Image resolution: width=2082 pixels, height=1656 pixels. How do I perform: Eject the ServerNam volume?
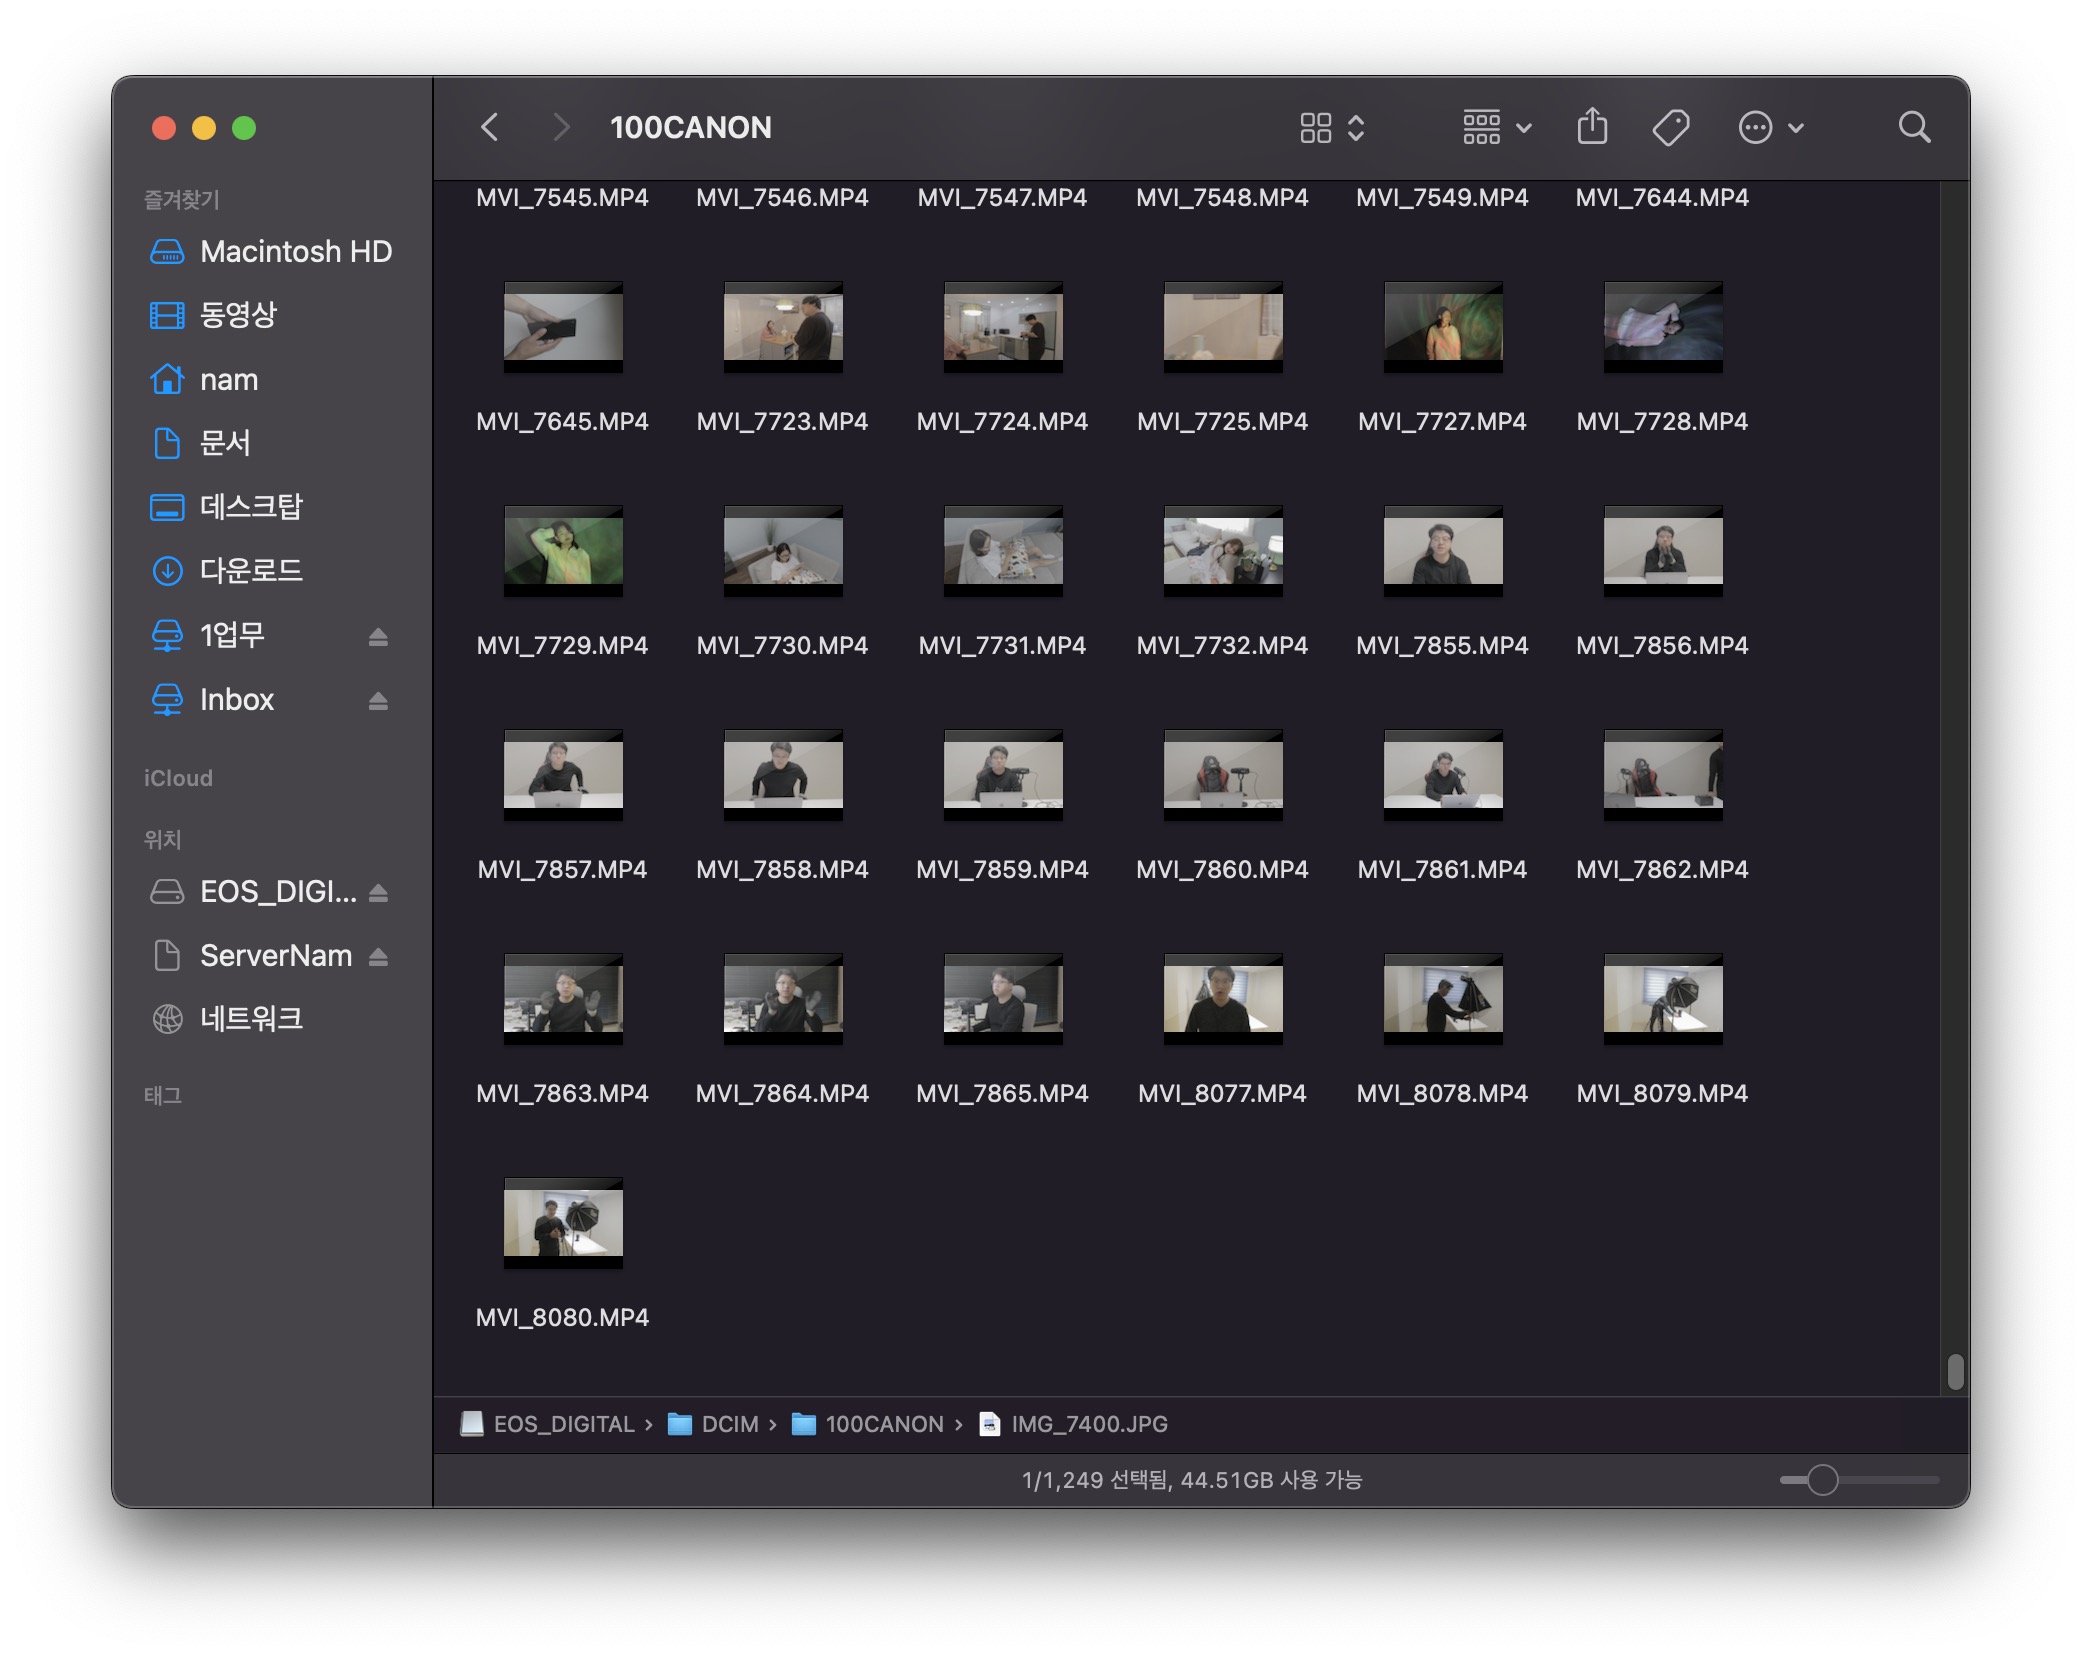coord(378,957)
